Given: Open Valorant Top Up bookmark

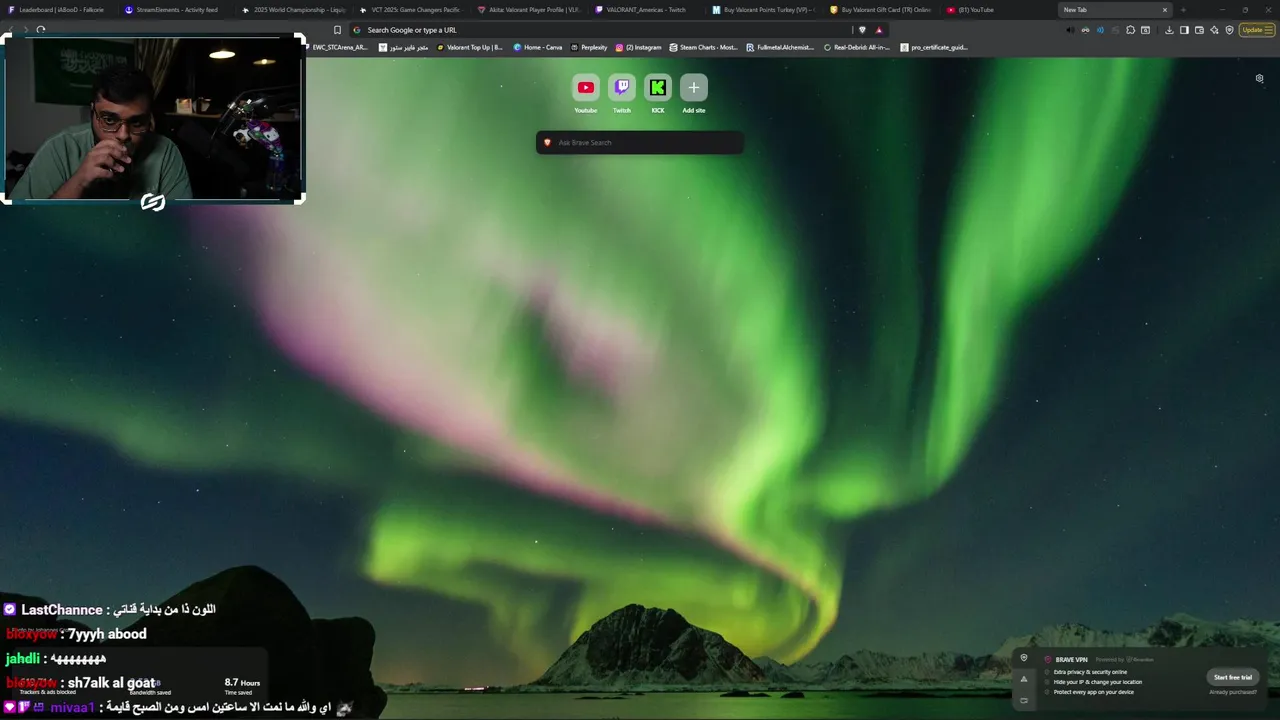Looking at the screenshot, I should tap(470, 47).
